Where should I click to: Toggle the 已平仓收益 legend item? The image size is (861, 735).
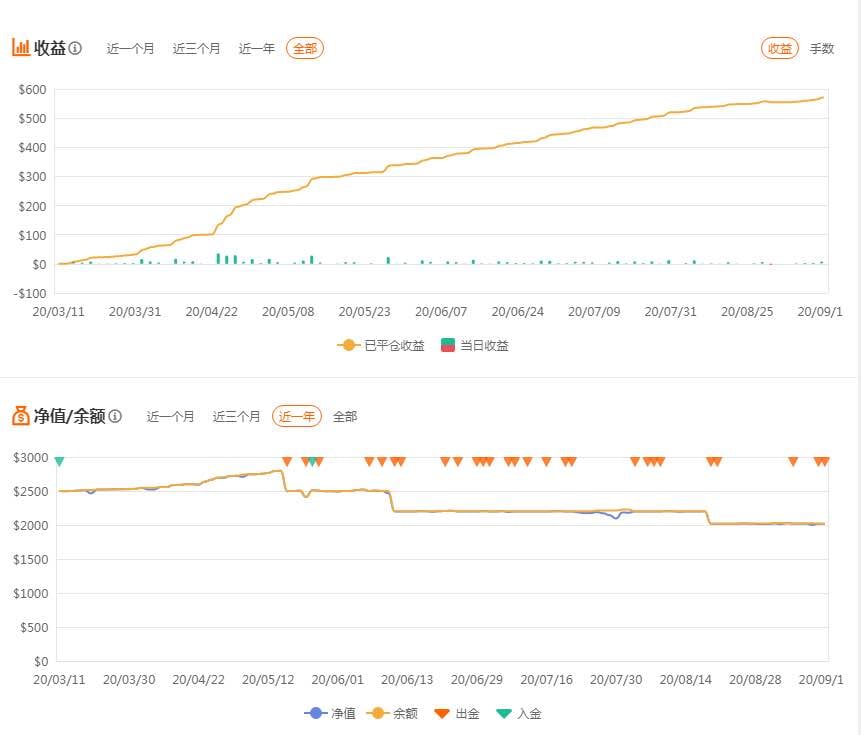coord(381,345)
